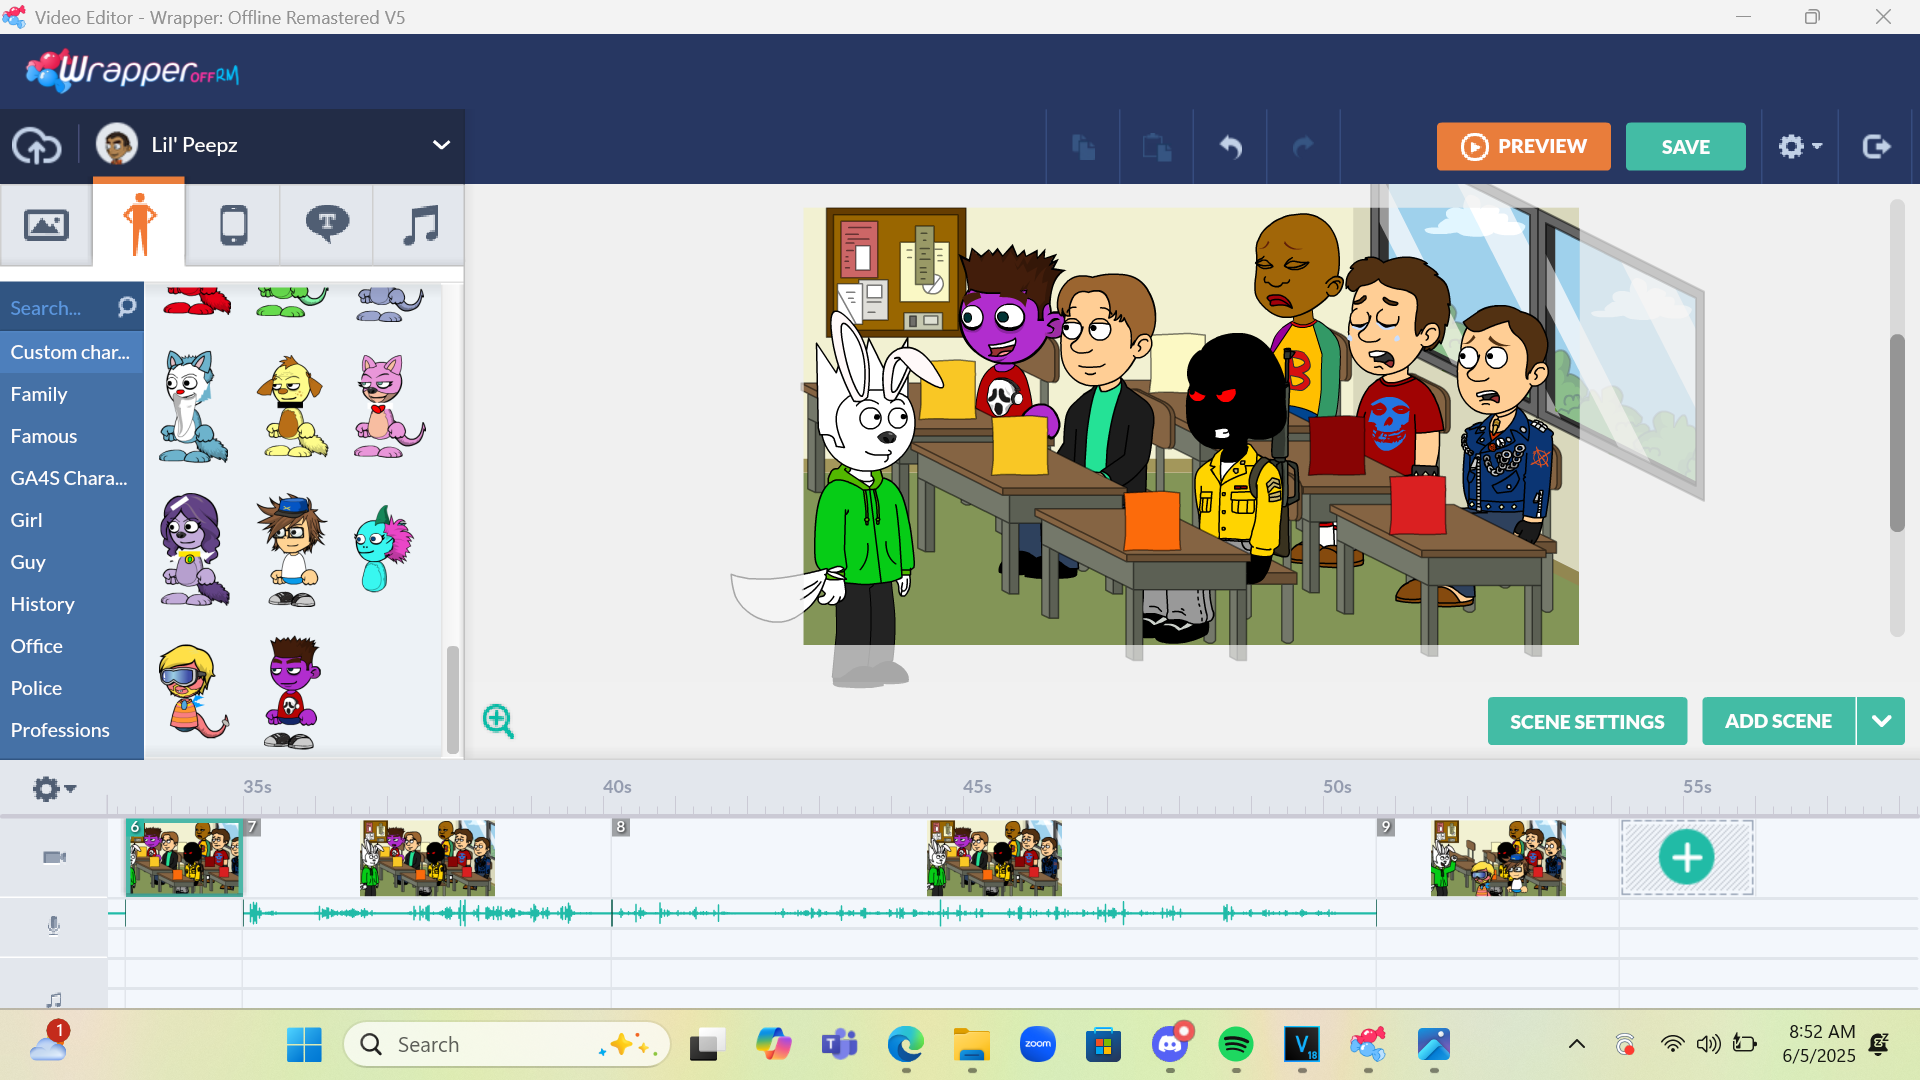Select the GA4S Characters category
Screen dimensions: 1920x1080
click(x=69, y=478)
